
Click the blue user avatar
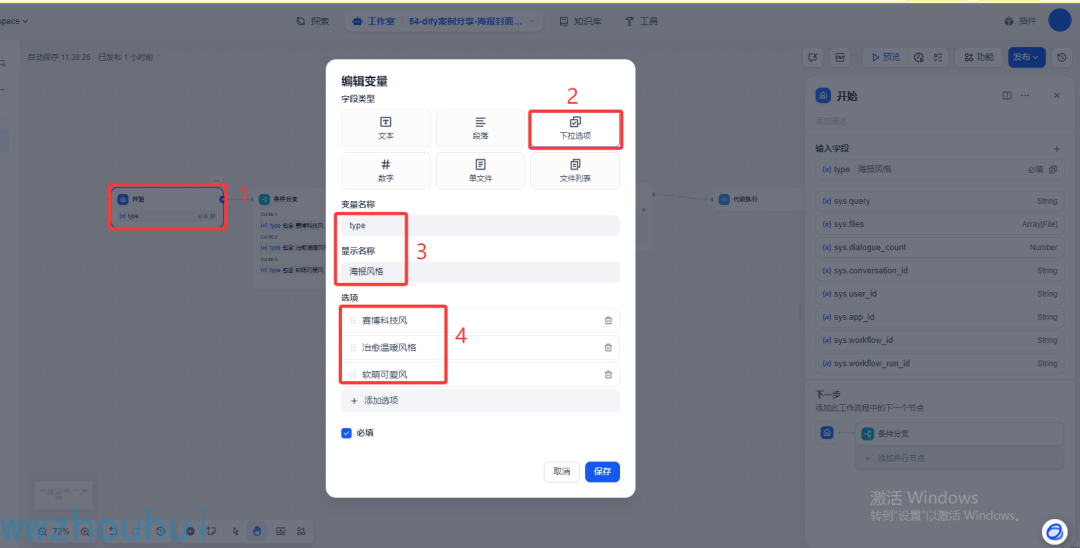pyautogui.click(x=1059, y=21)
